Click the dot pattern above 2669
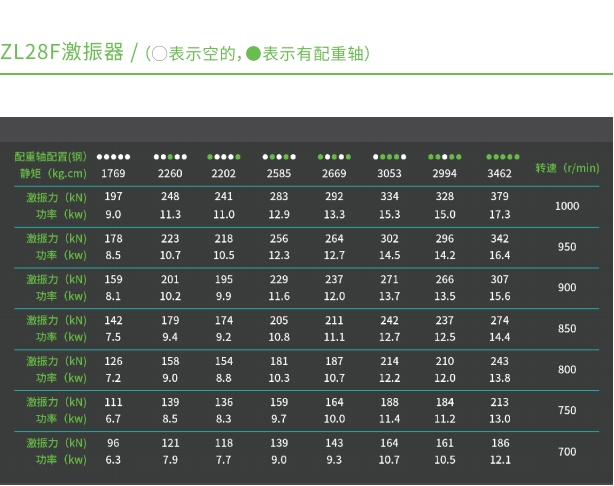Viewport: 614px width, 486px height. [334, 157]
